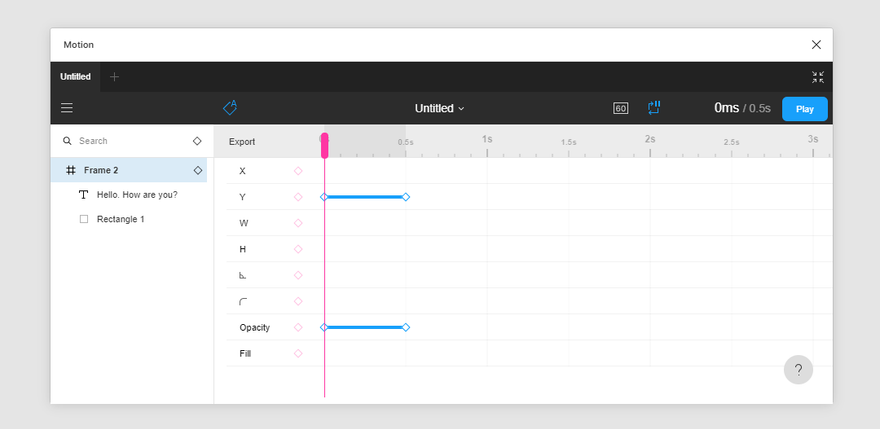Click the 60 fps frame rate icon
This screenshot has height=429, width=880.
[x=620, y=108]
